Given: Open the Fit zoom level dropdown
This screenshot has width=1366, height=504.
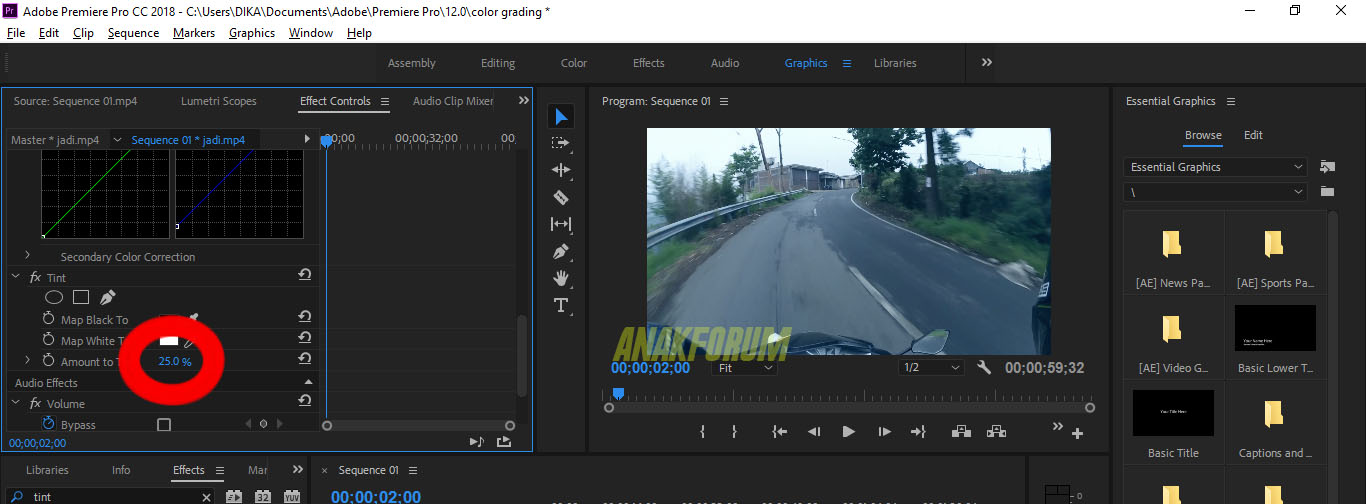Looking at the screenshot, I should (x=744, y=368).
